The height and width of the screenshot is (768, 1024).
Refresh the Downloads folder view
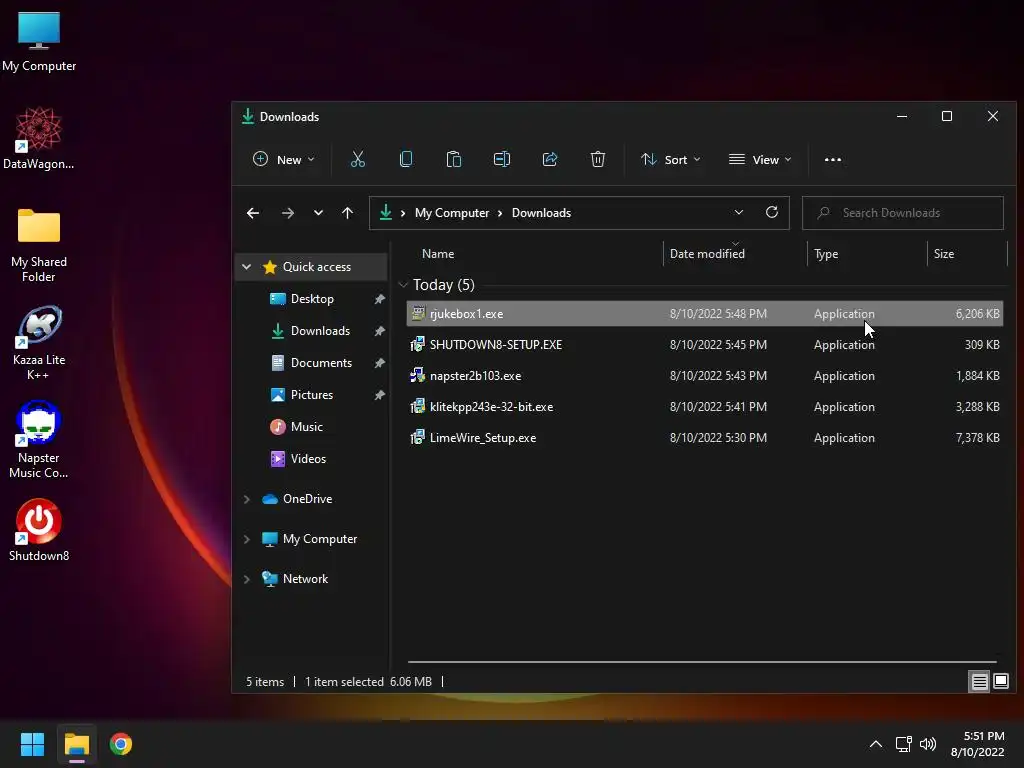pyautogui.click(x=772, y=212)
